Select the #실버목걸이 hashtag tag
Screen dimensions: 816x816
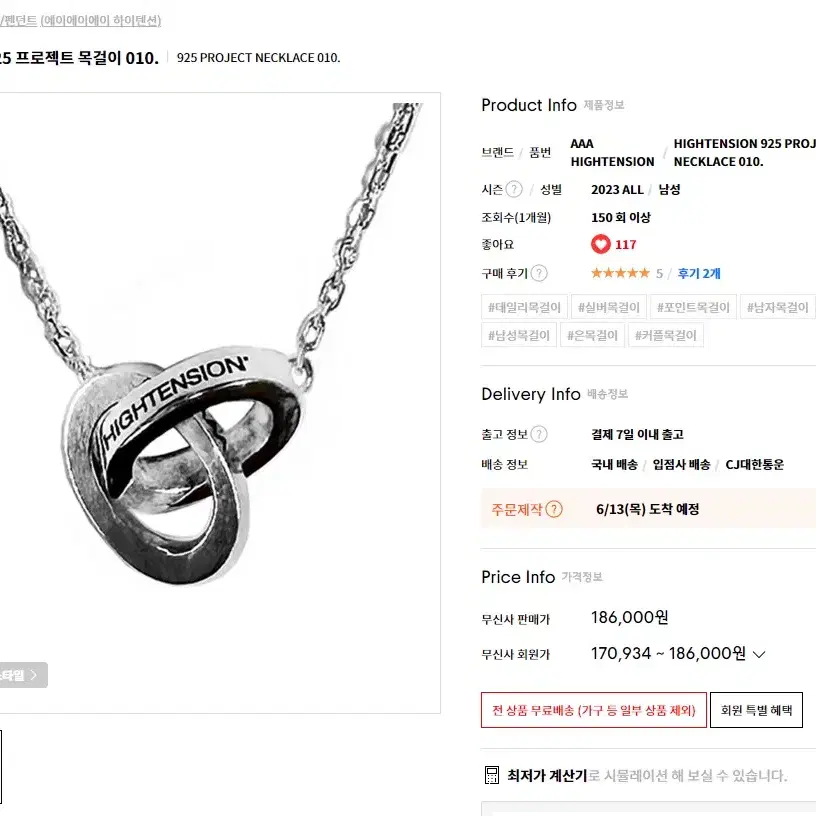point(608,307)
